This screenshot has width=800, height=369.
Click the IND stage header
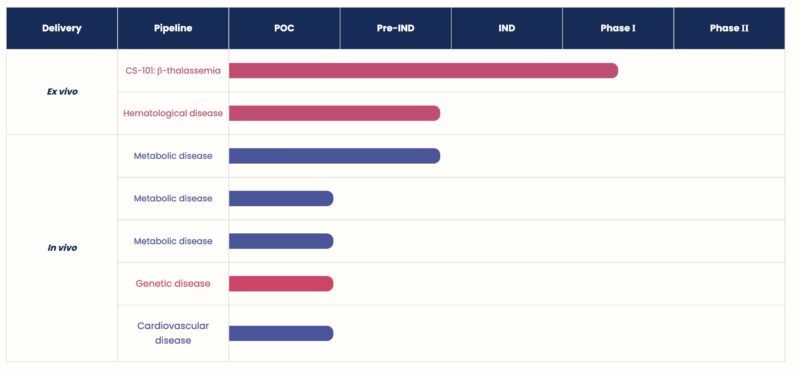tap(507, 29)
